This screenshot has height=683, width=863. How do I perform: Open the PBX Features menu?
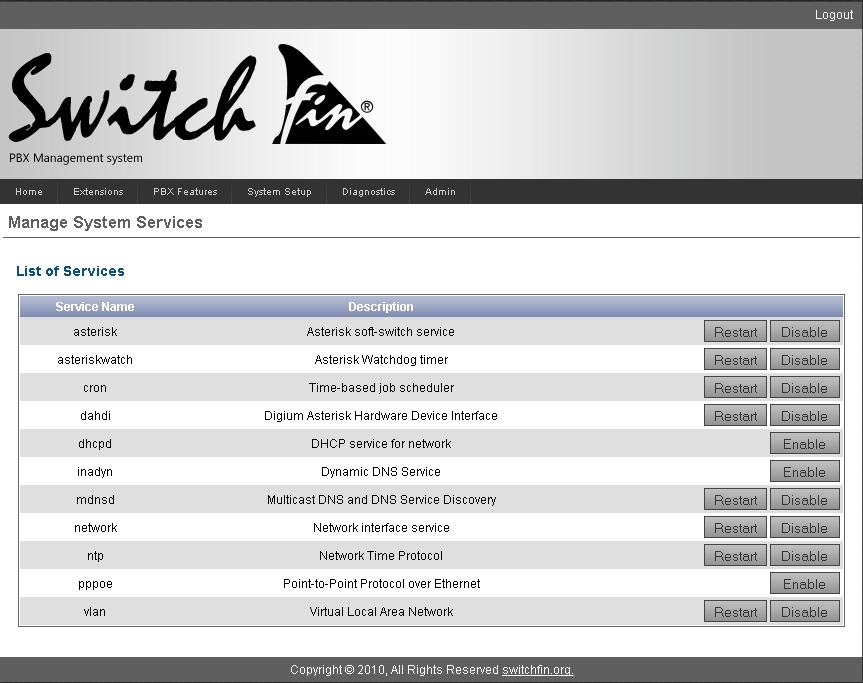click(185, 192)
